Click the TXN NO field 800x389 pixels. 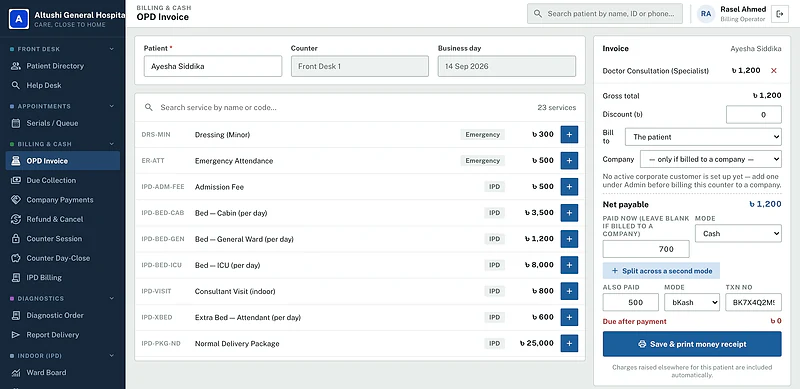[x=753, y=302]
